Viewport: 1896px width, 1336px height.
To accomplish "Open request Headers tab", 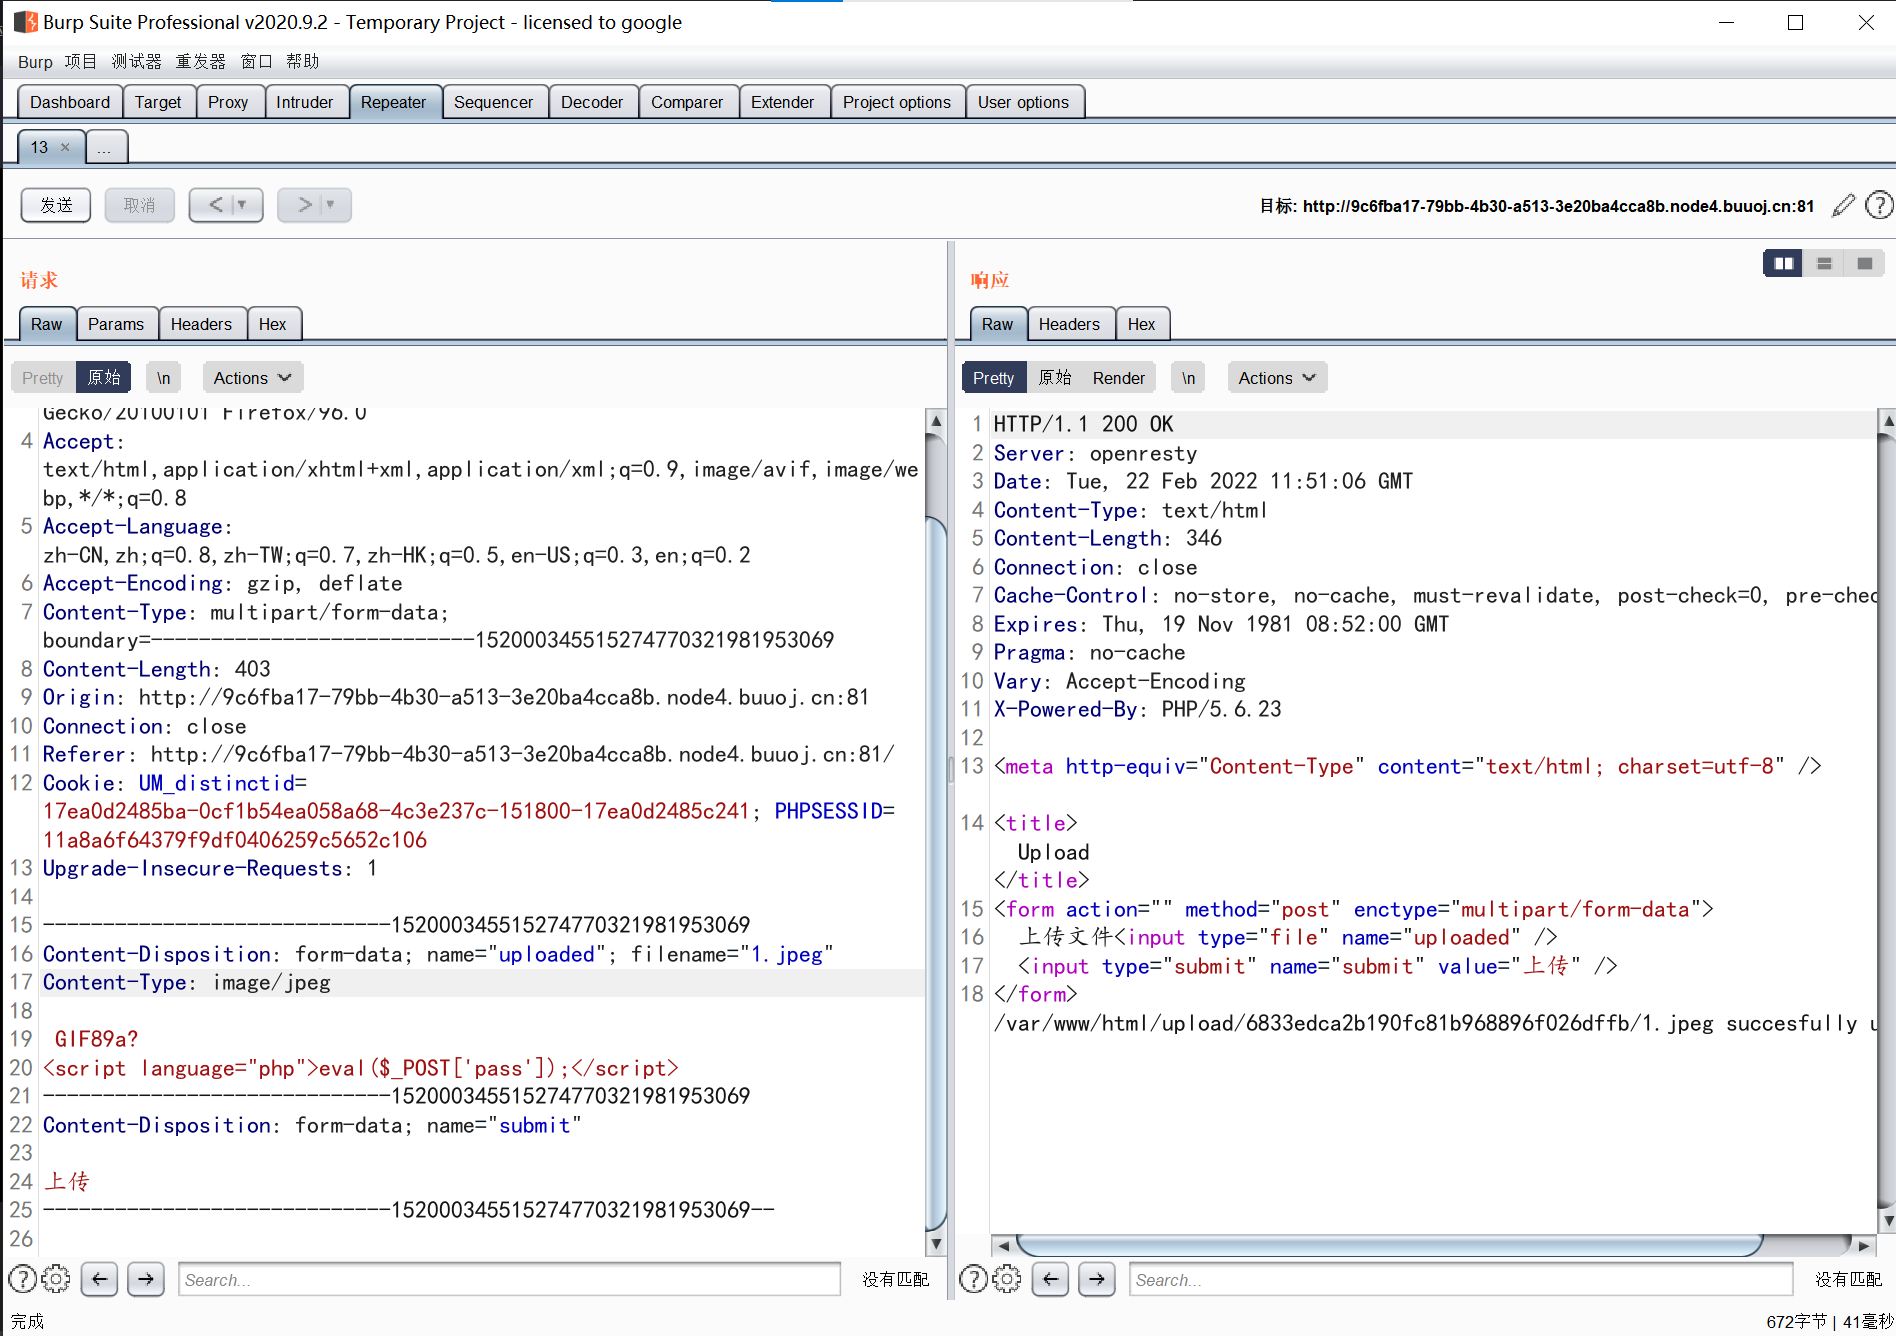I will [201, 324].
